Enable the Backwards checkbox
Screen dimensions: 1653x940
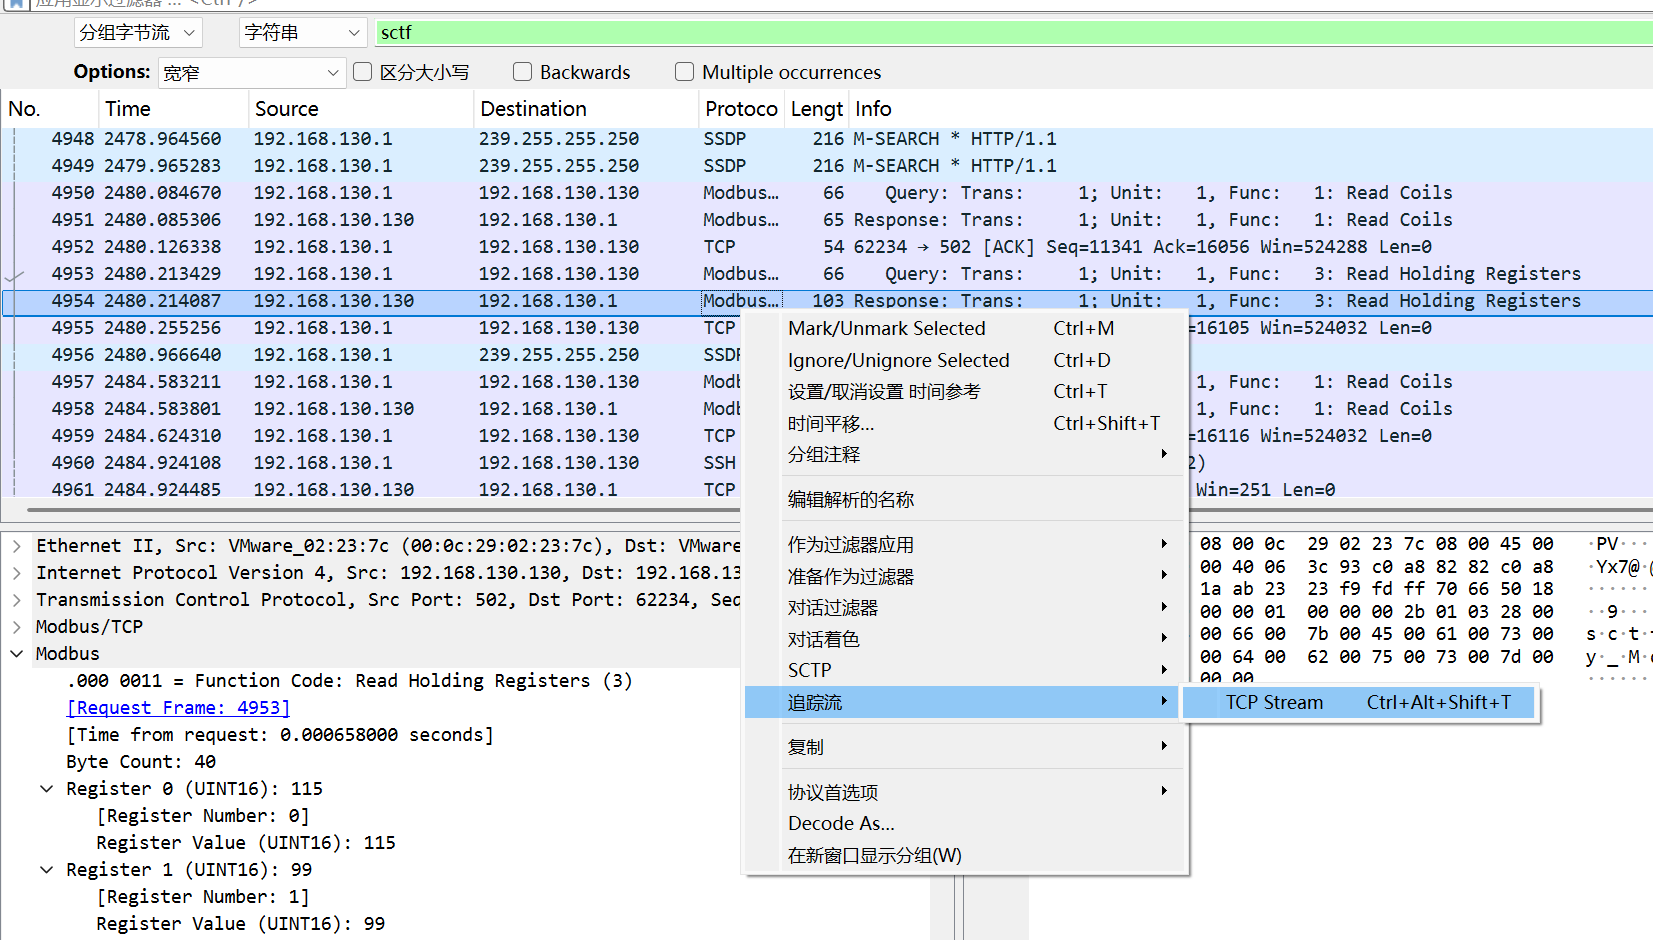pos(522,71)
